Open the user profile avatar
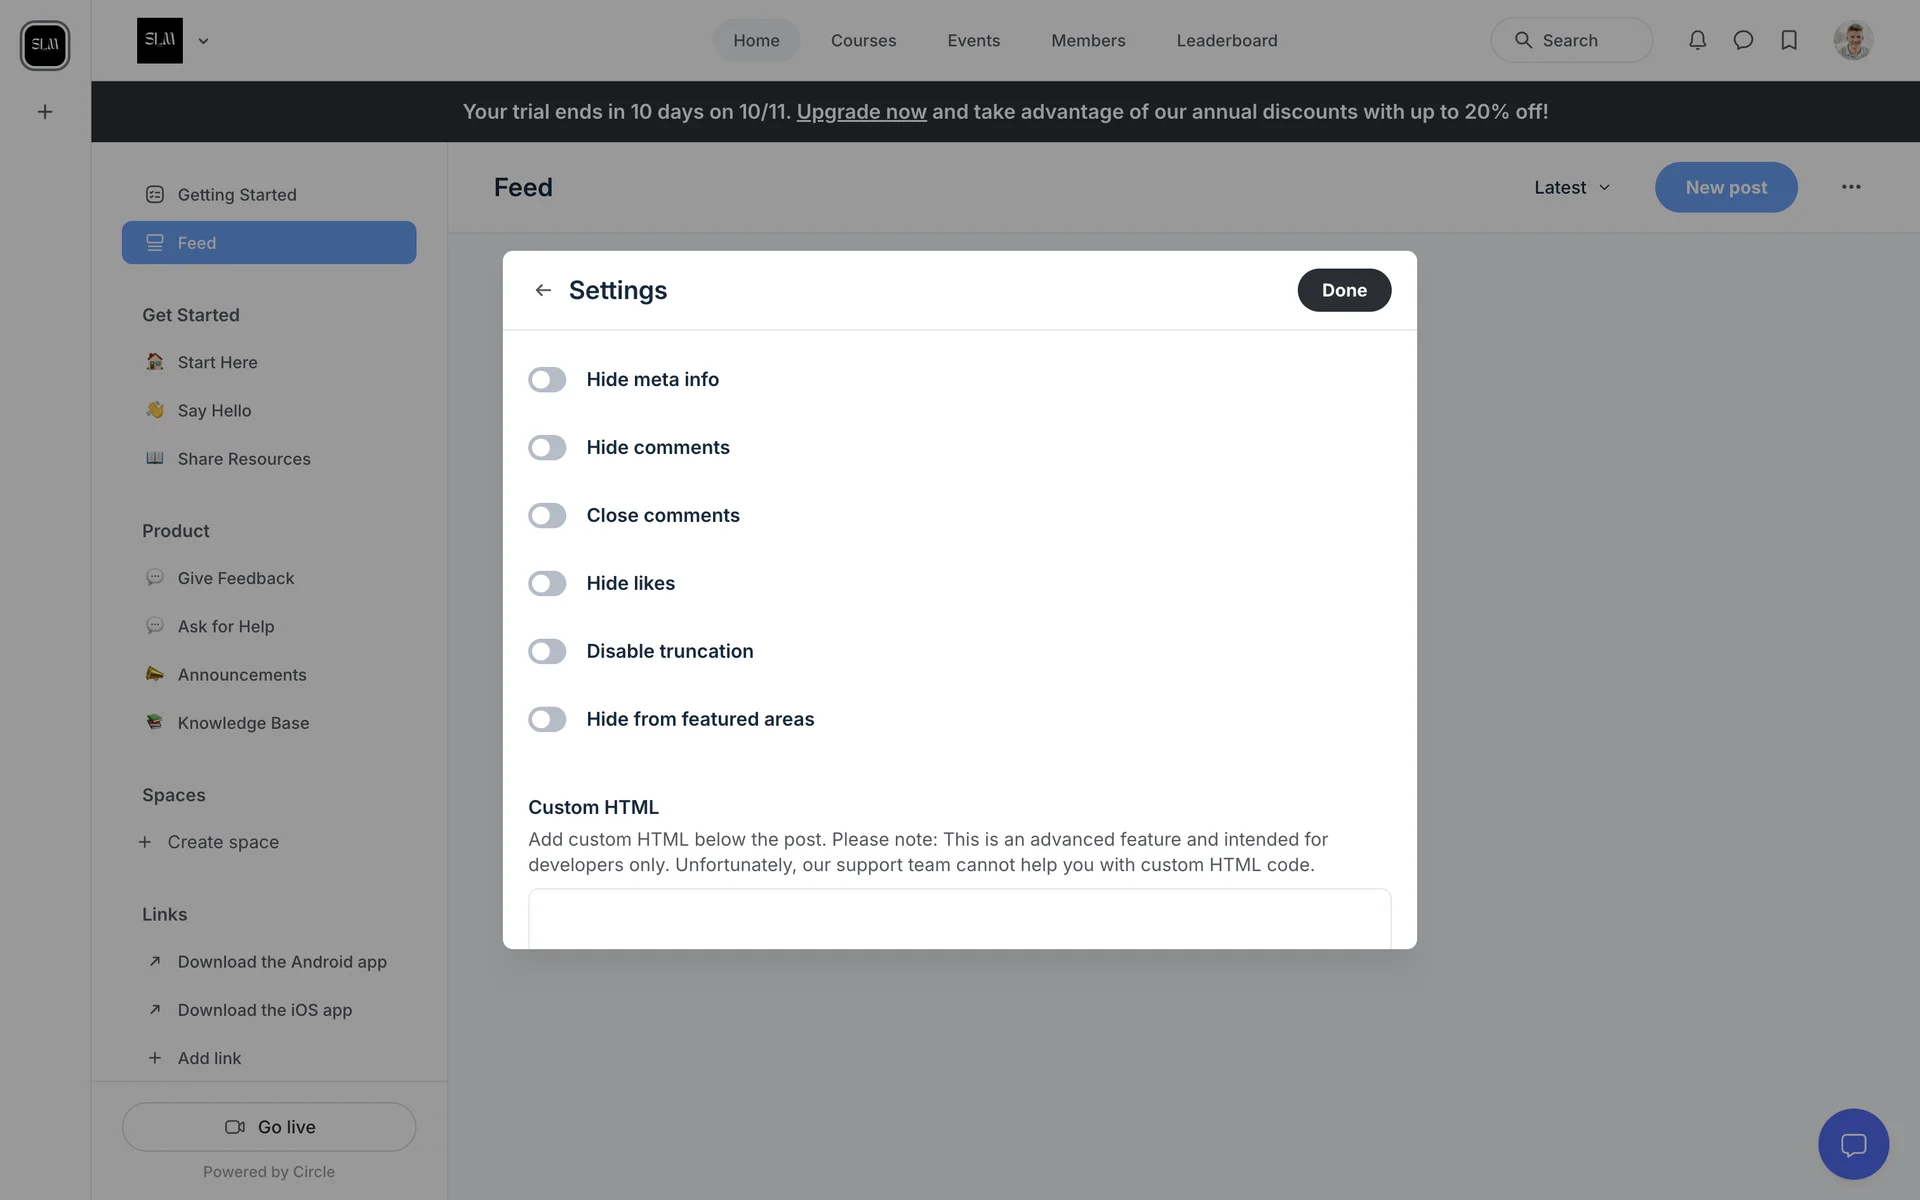Image resolution: width=1920 pixels, height=1200 pixels. 1852,40
